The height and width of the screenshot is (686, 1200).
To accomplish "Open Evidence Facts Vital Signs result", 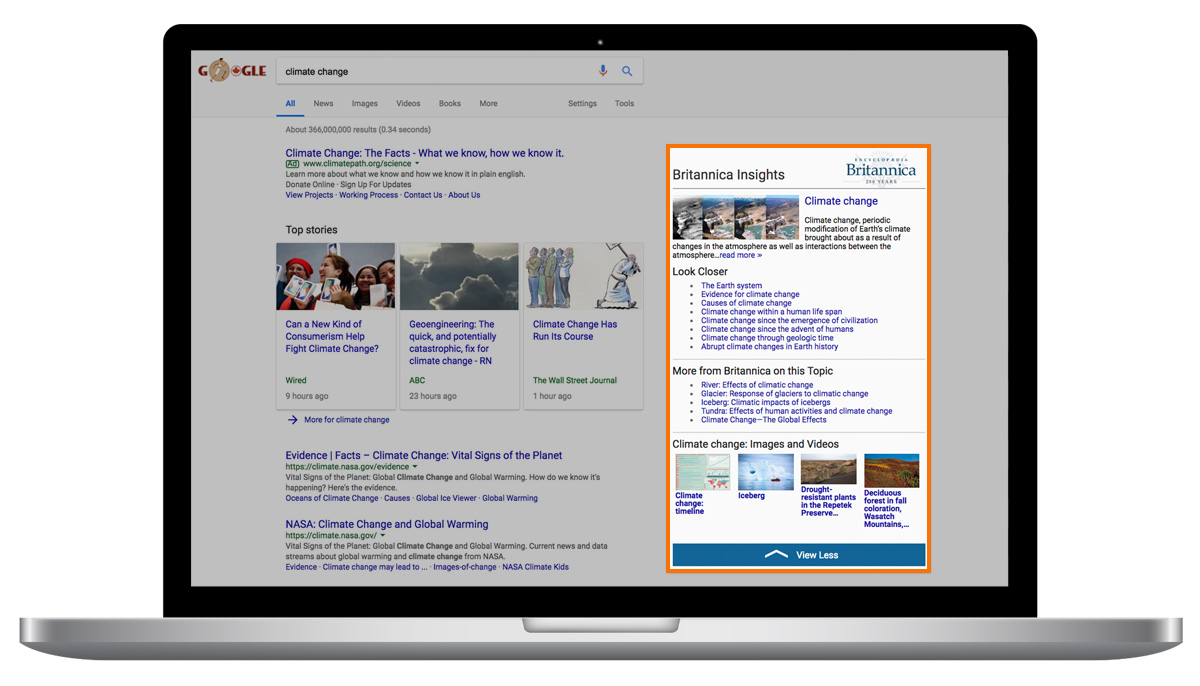I will click(x=424, y=455).
